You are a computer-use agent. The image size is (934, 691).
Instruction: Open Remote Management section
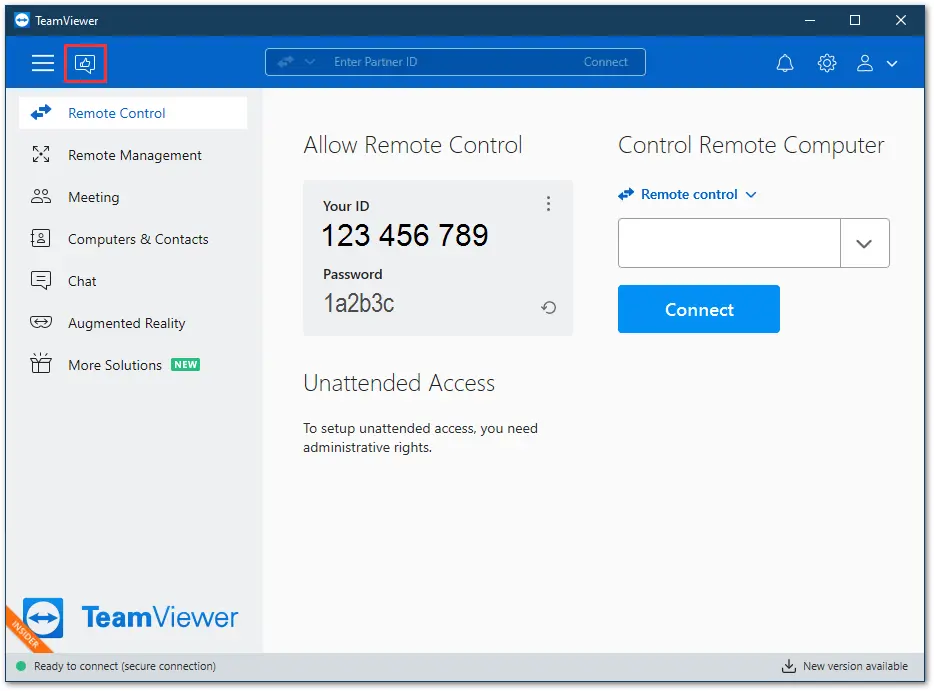pos(133,155)
